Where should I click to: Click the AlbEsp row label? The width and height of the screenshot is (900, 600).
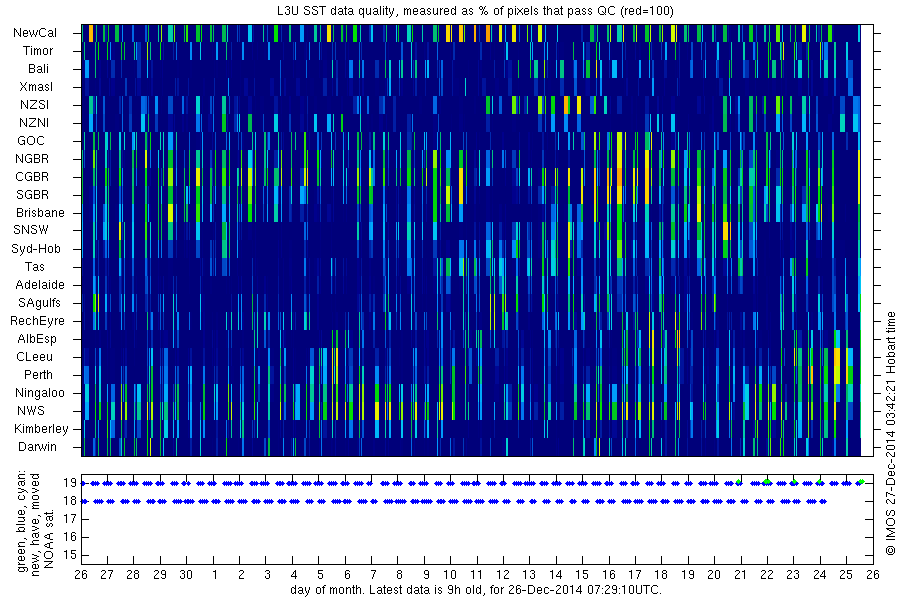(x=37, y=339)
